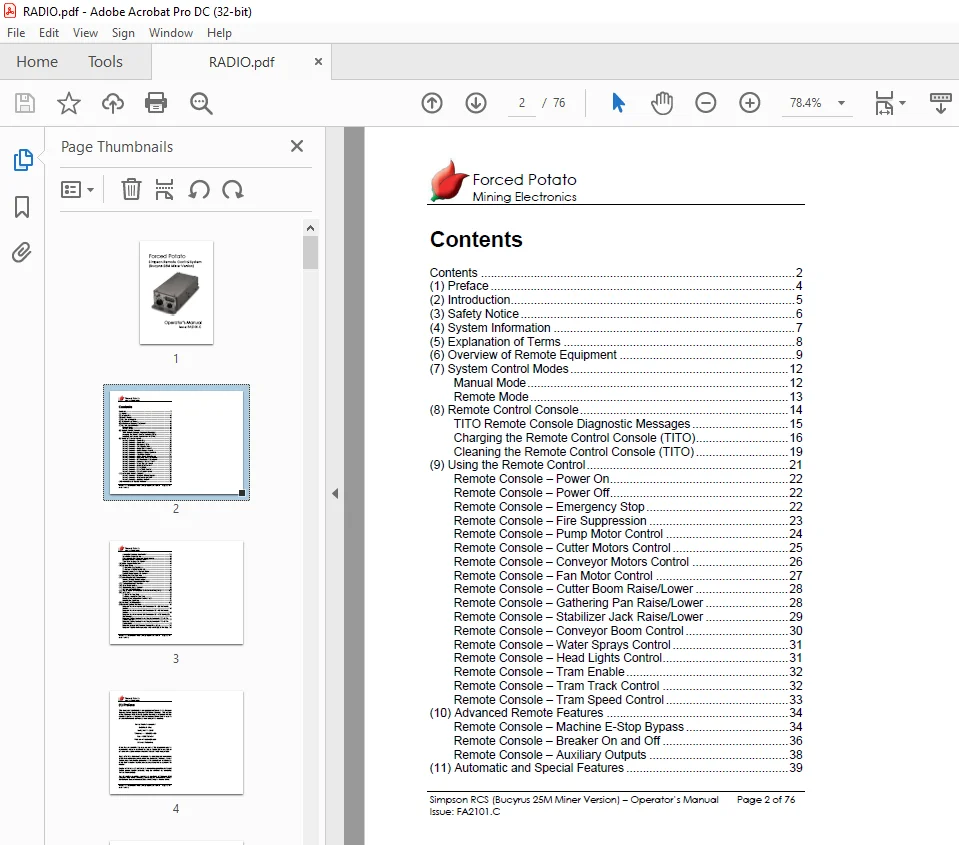This screenshot has height=845, width=959.
Task: Collapse the navigation pane with the arrow
Action: point(335,493)
